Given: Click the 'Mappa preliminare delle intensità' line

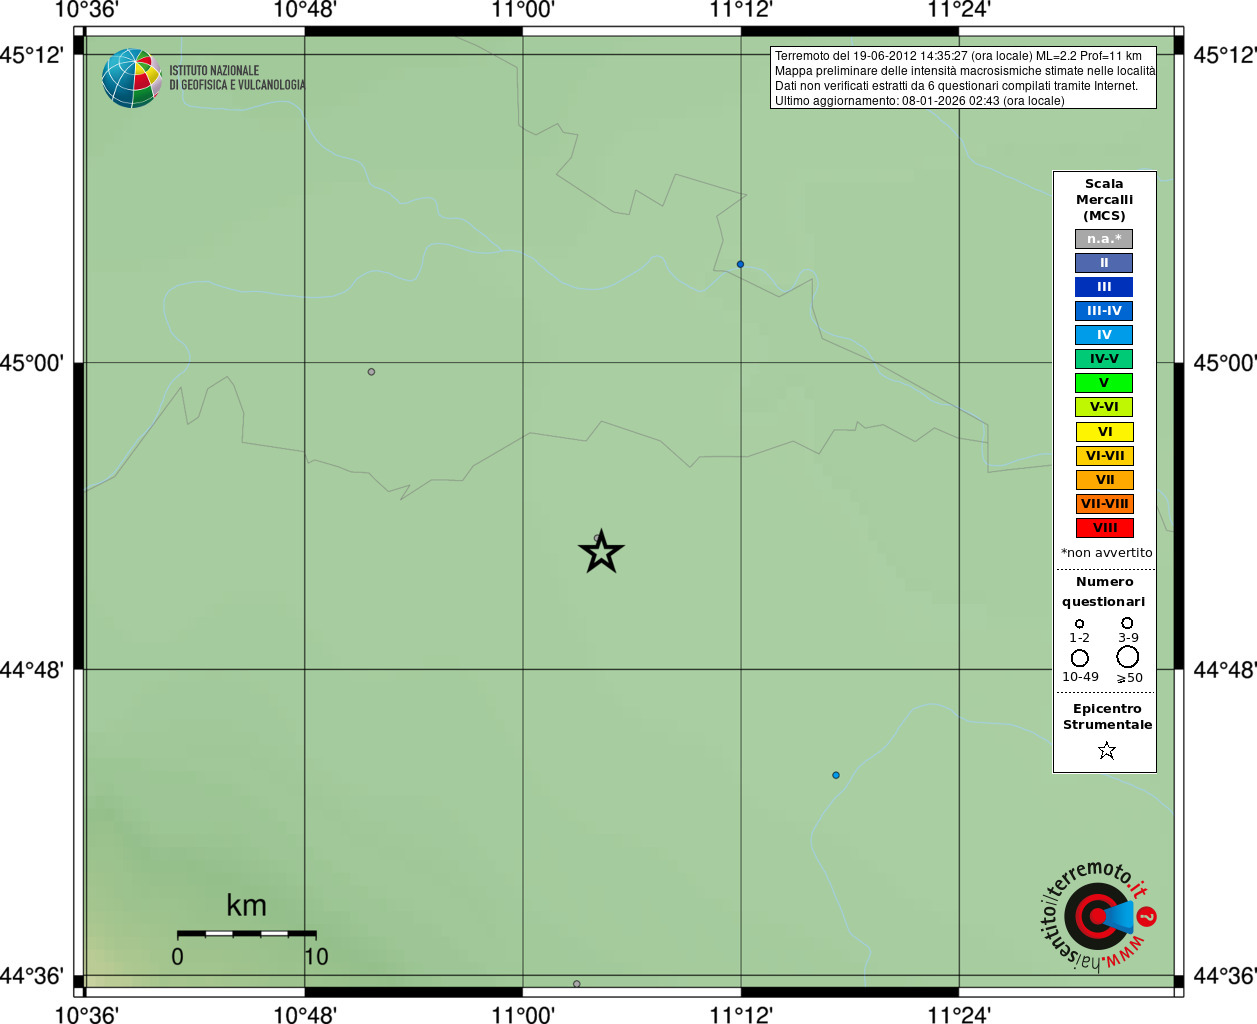Looking at the screenshot, I should click(965, 71).
